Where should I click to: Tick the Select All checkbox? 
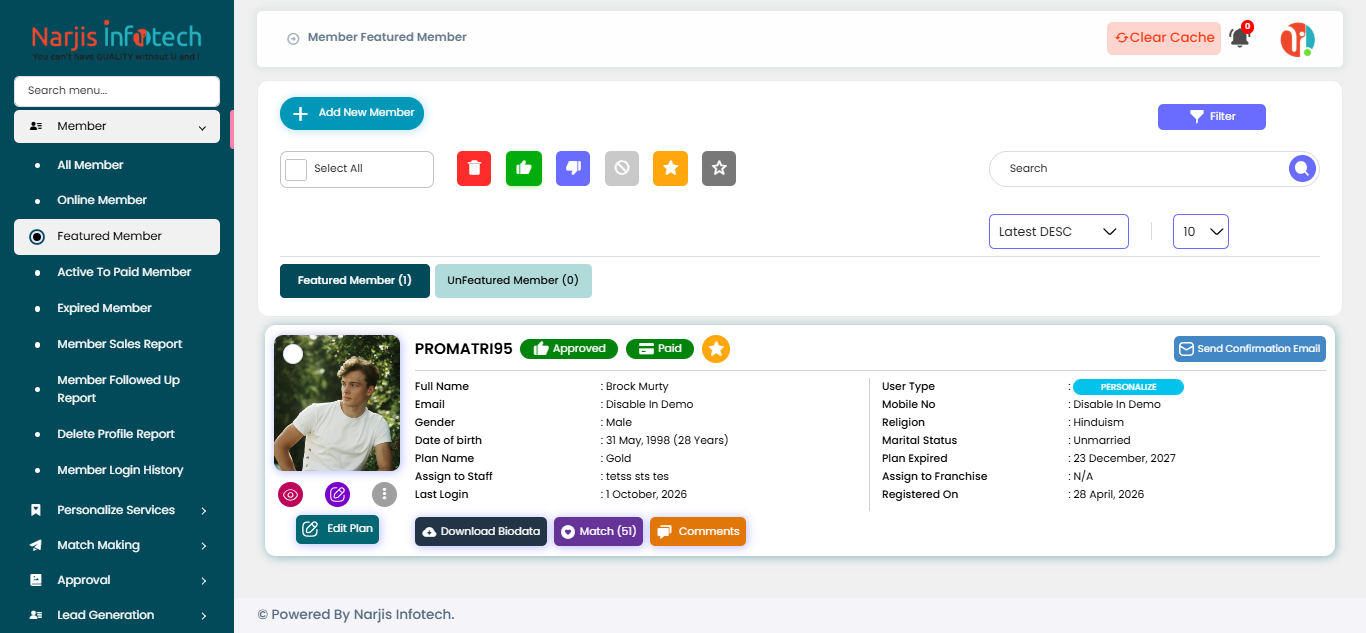(296, 169)
